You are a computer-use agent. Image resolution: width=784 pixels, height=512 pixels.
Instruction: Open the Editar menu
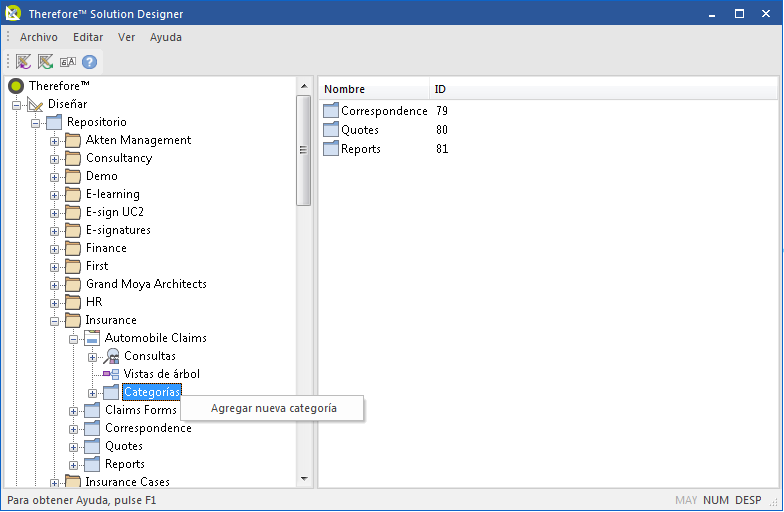point(88,37)
